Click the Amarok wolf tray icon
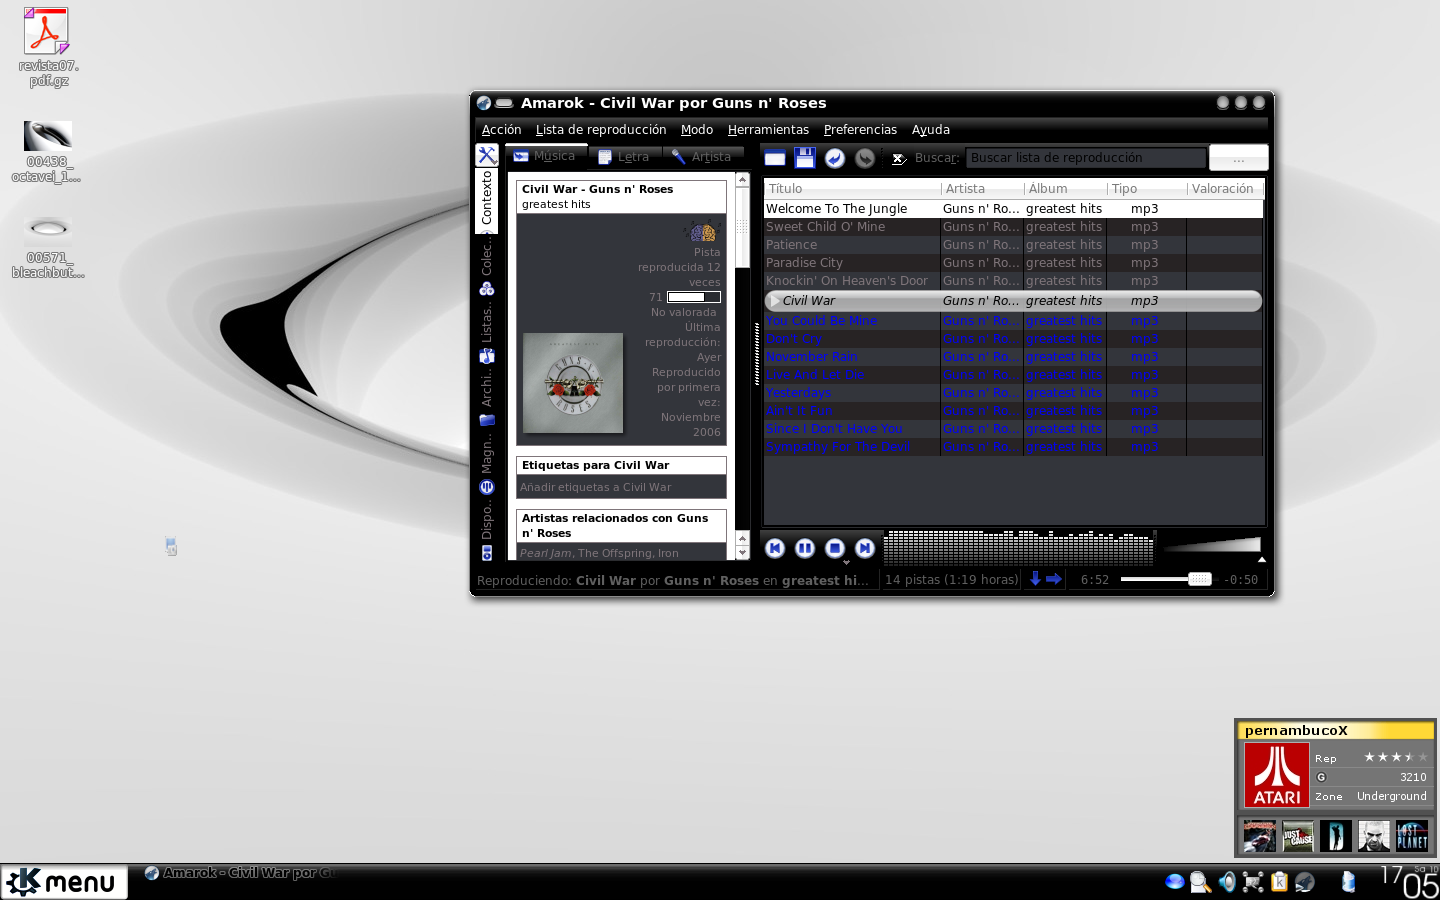1440x900 pixels. click(1304, 882)
